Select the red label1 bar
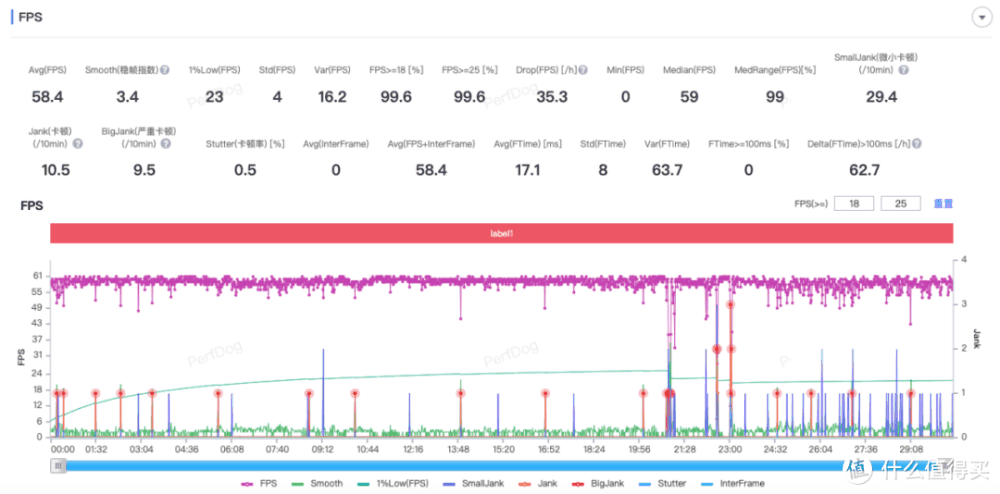 pyautogui.click(x=501, y=233)
